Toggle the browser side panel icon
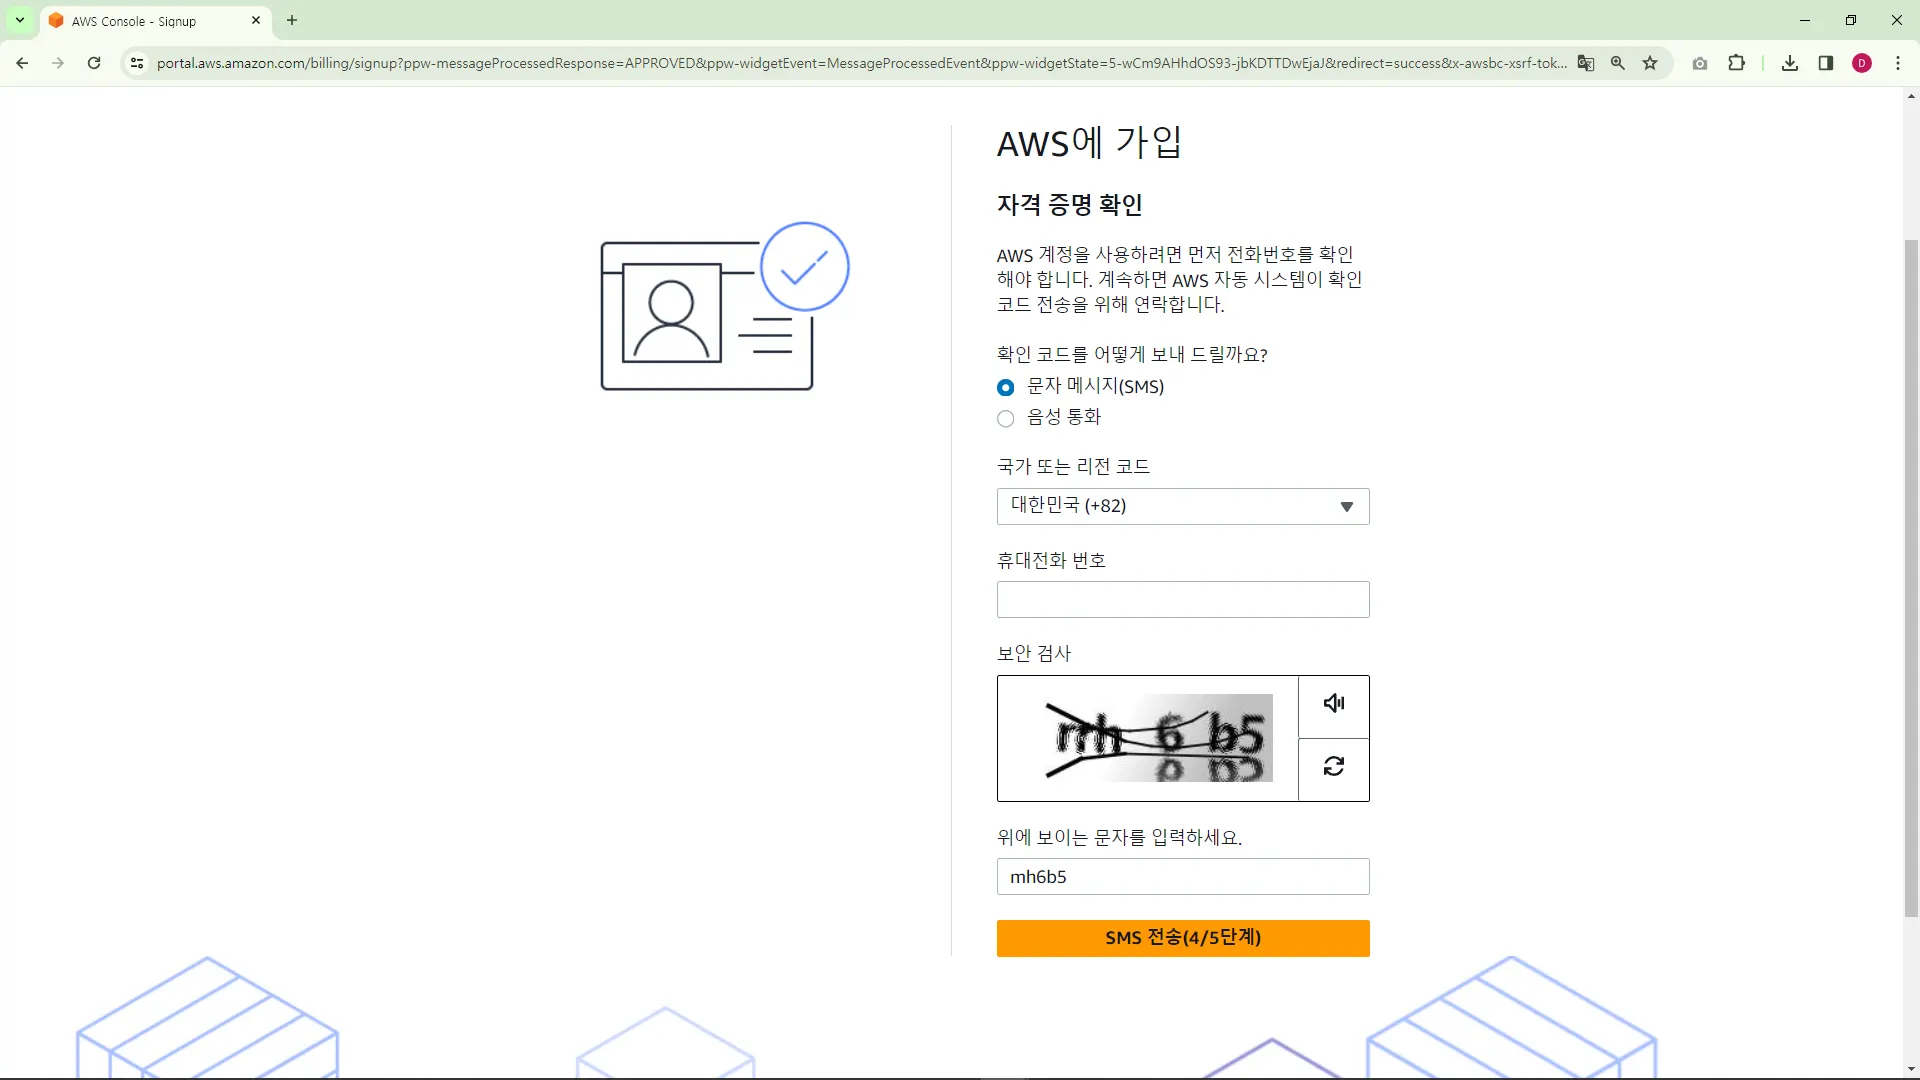 click(1826, 63)
